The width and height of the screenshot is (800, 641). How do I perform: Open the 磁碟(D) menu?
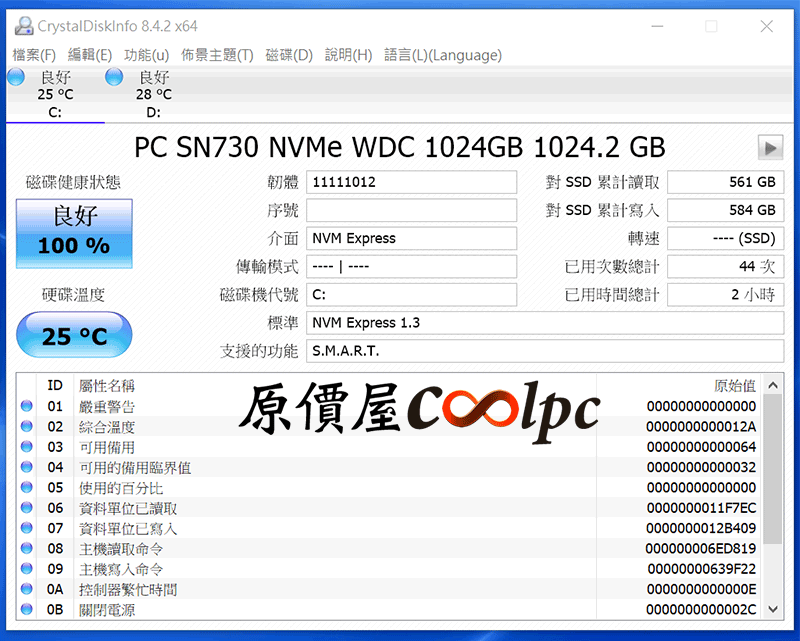coord(289,55)
